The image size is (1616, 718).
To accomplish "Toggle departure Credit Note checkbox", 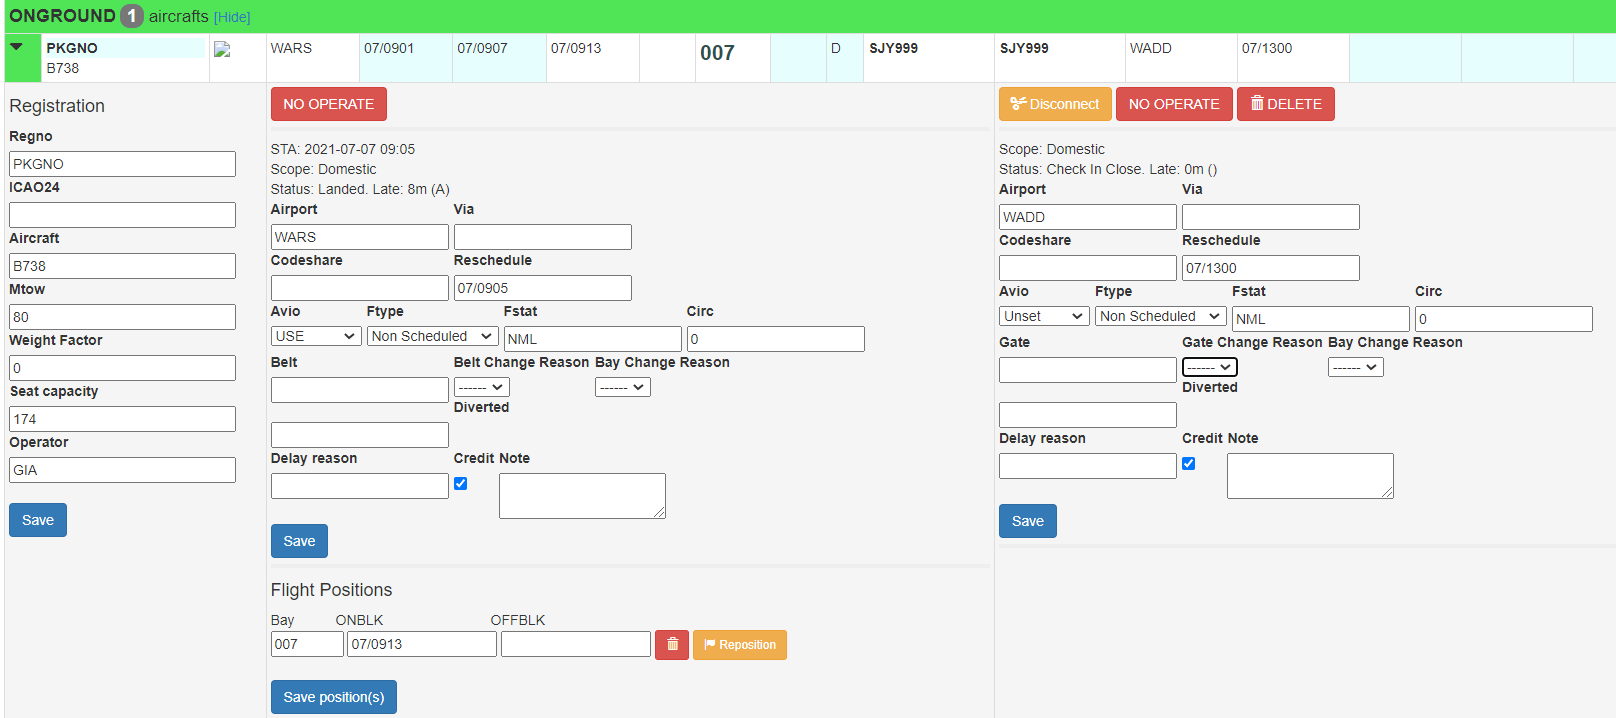I will [1189, 464].
